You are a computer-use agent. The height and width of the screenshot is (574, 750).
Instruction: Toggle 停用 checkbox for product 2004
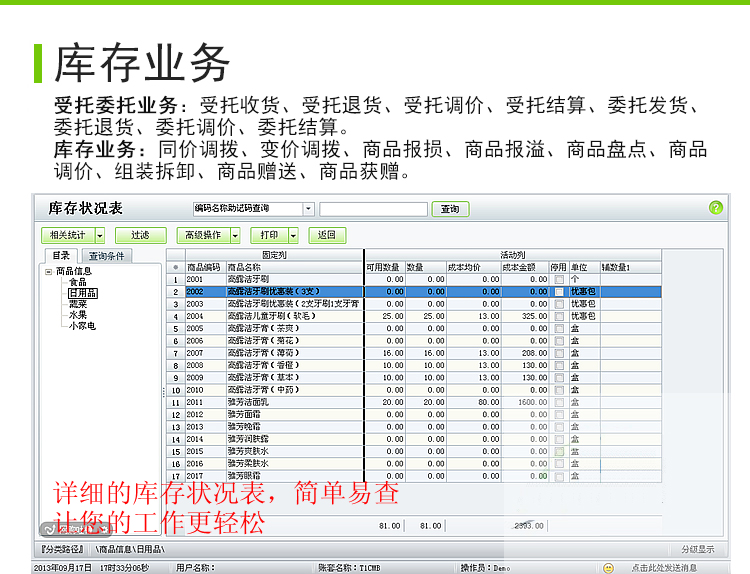(559, 316)
